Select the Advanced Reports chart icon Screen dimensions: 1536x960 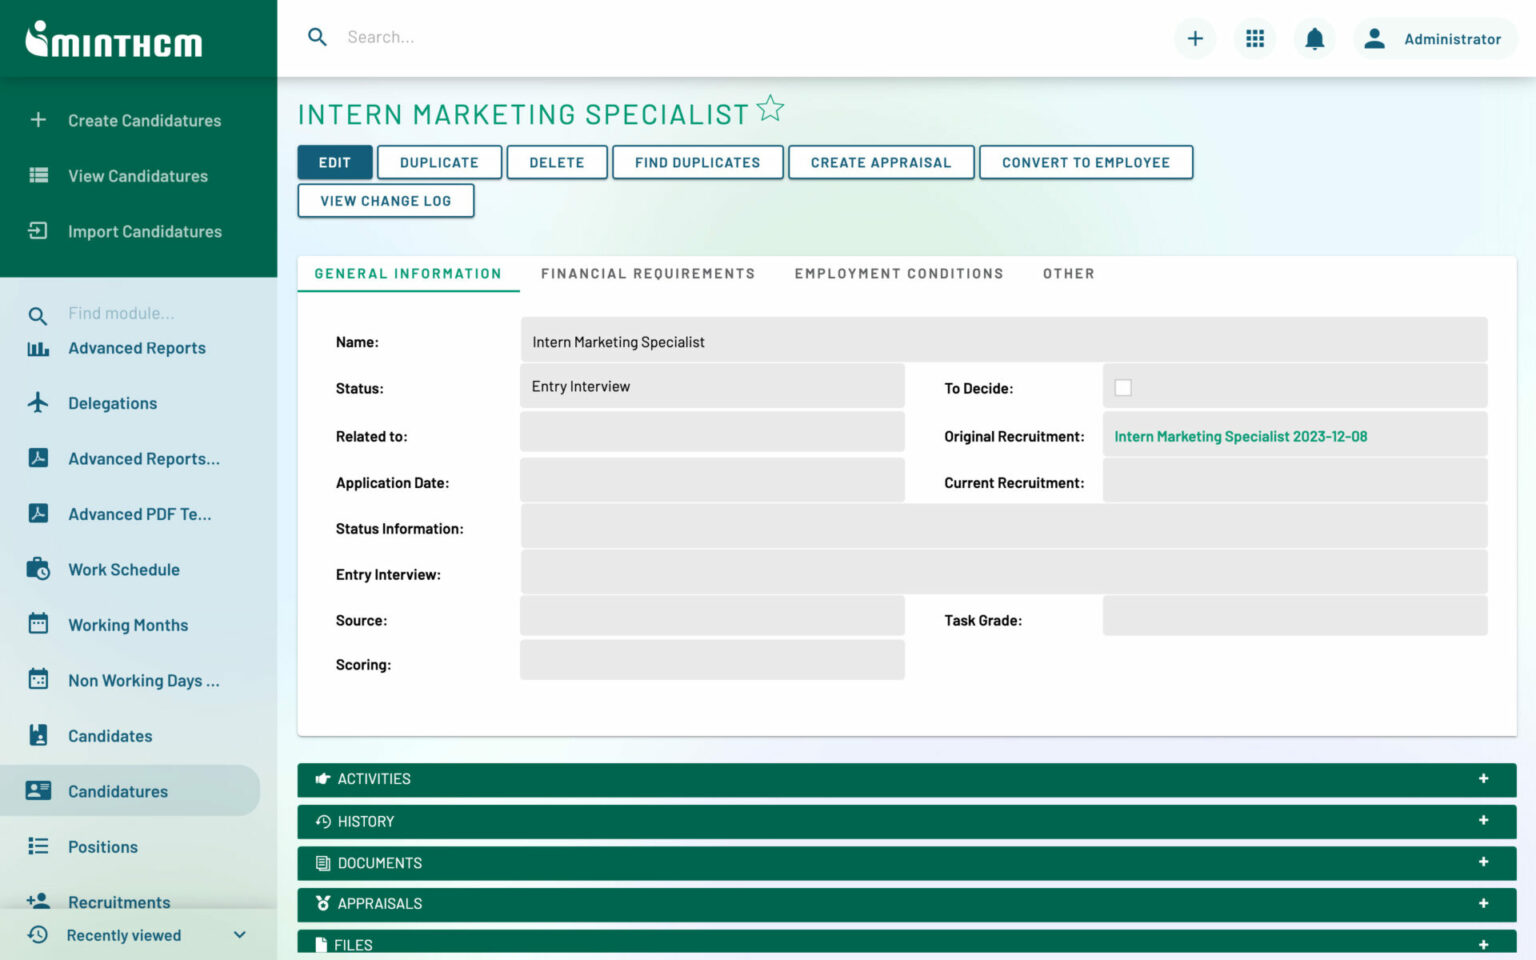(x=37, y=348)
